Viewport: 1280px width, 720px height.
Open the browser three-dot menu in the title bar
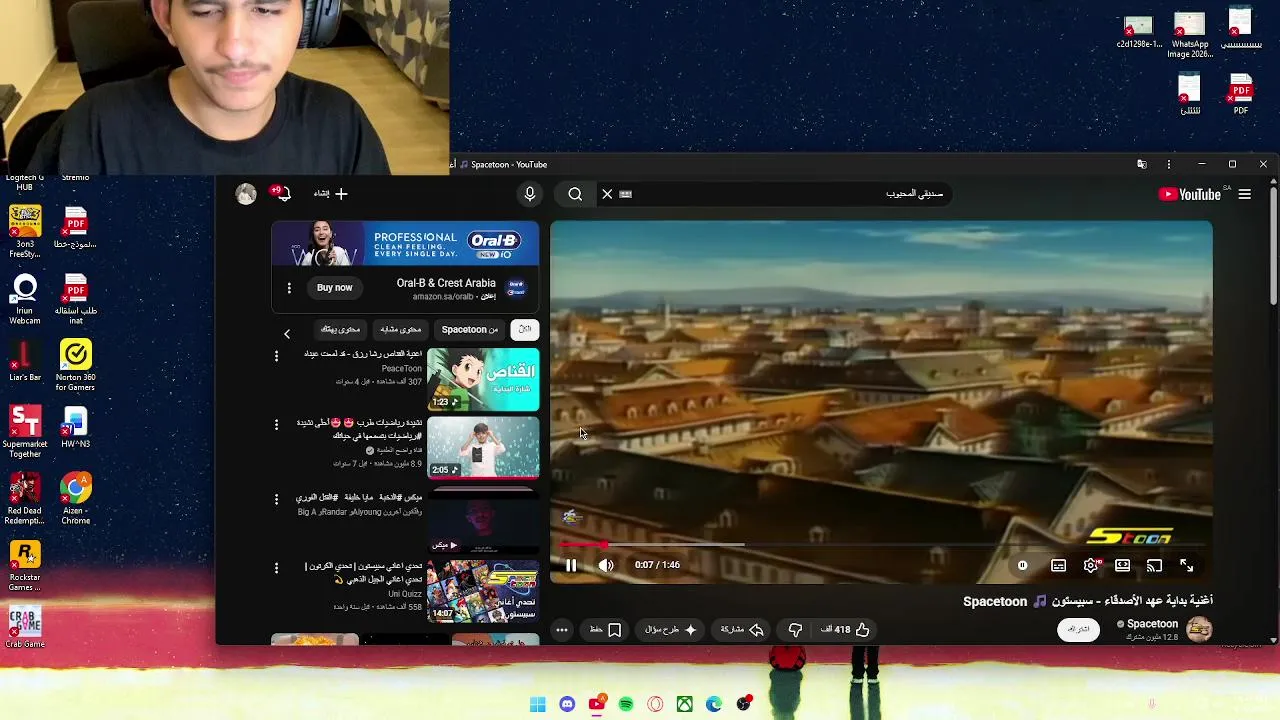pyautogui.click(x=1169, y=164)
